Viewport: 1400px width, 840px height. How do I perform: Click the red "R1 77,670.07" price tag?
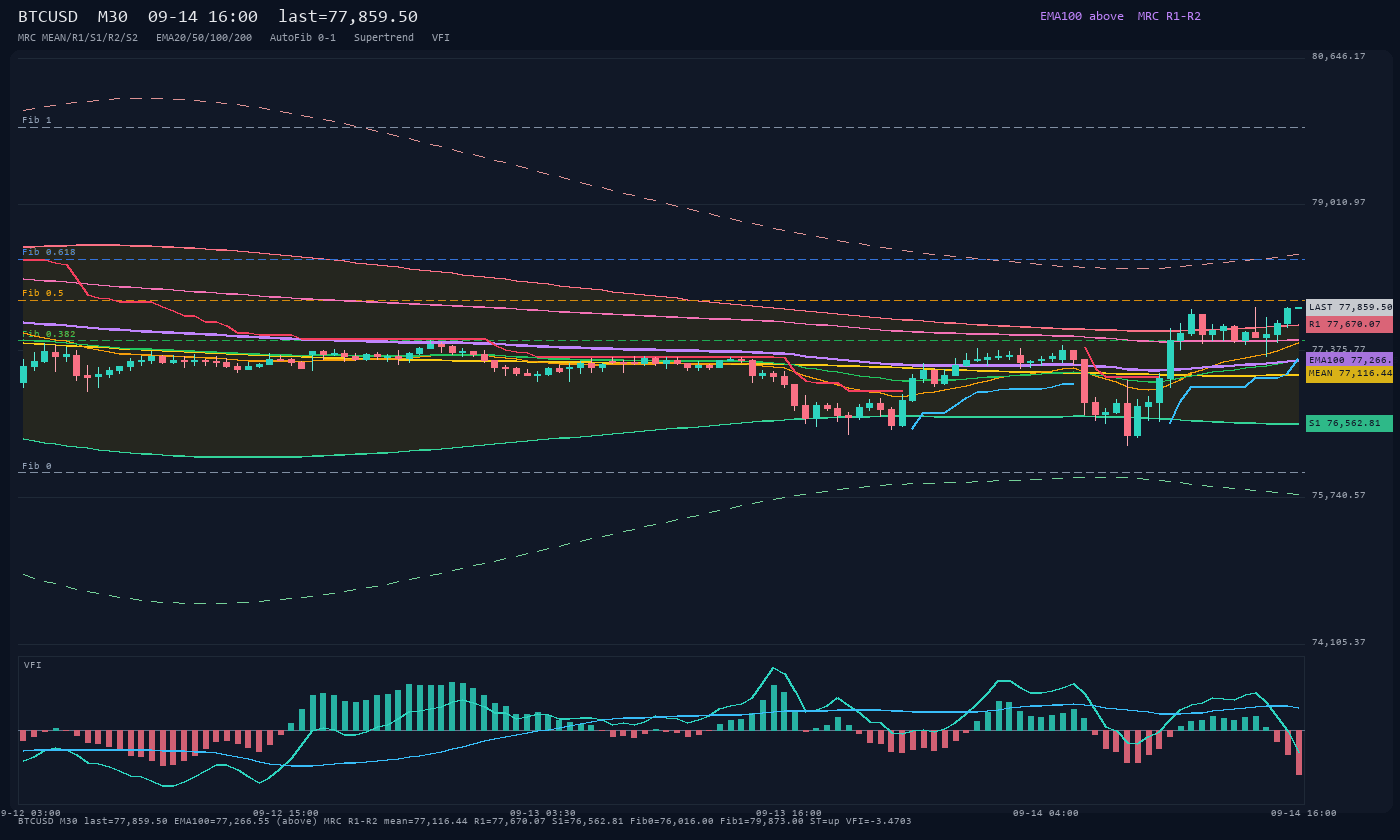[1349, 324]
